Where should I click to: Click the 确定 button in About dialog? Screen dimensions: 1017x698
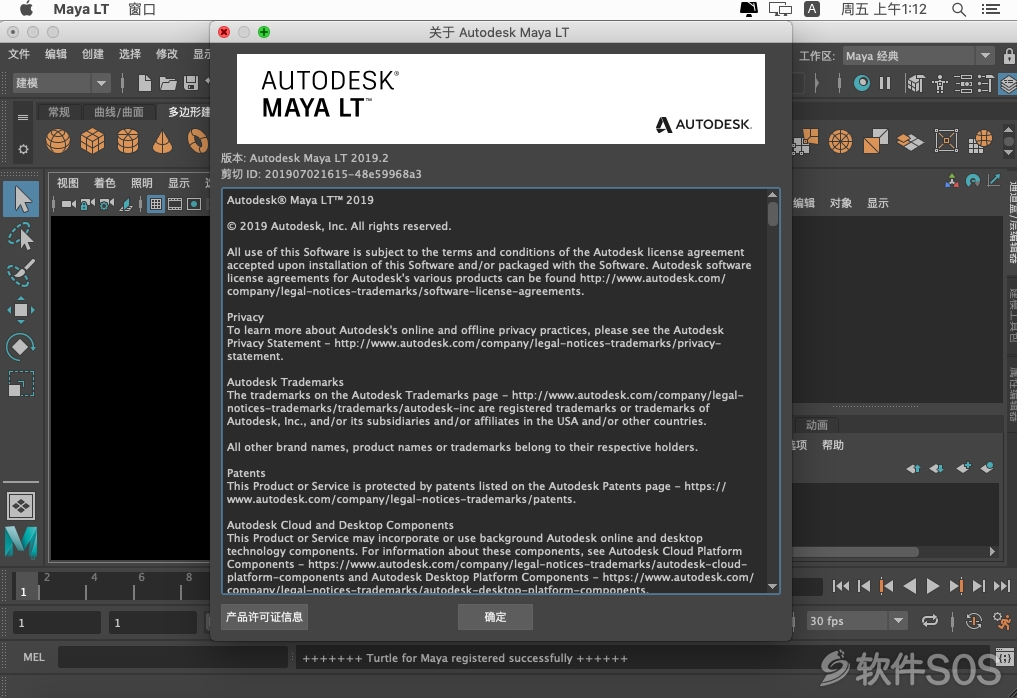point(495,617)
